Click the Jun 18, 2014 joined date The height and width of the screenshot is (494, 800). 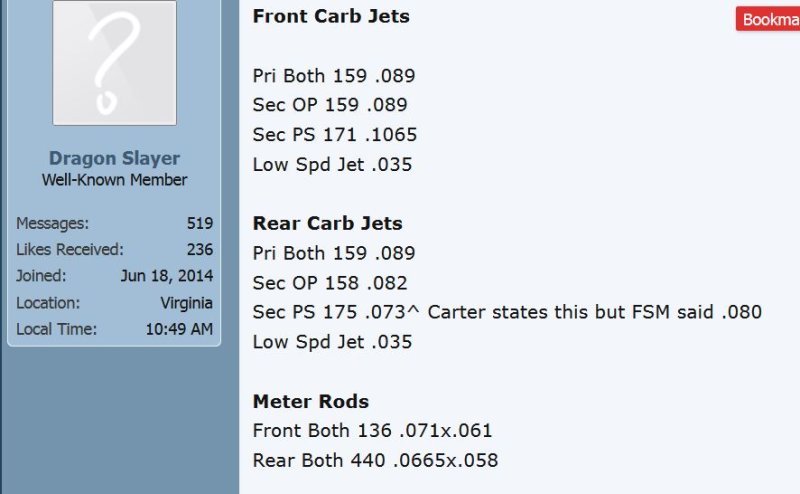point(167,276)
